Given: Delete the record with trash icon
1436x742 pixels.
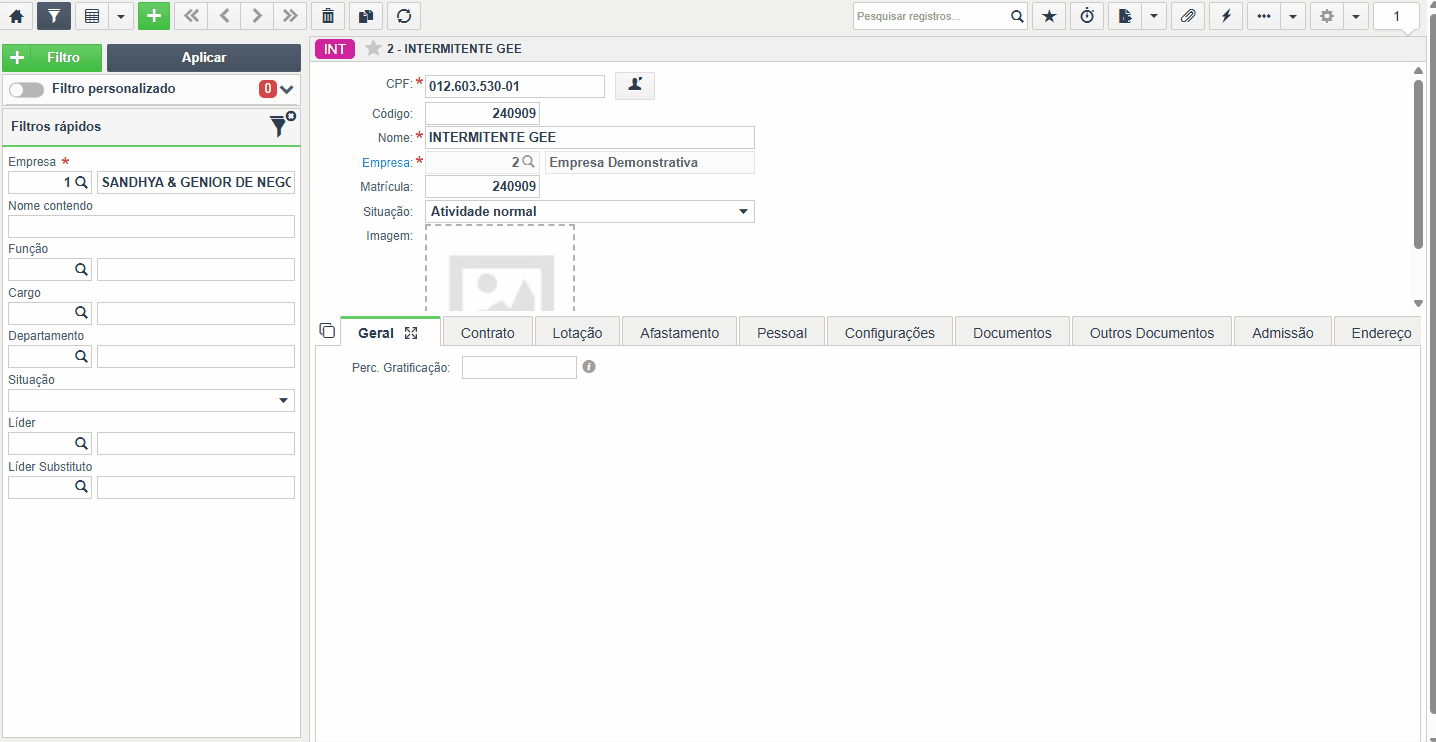Looking at the screenshot, I should click(328, 16).
